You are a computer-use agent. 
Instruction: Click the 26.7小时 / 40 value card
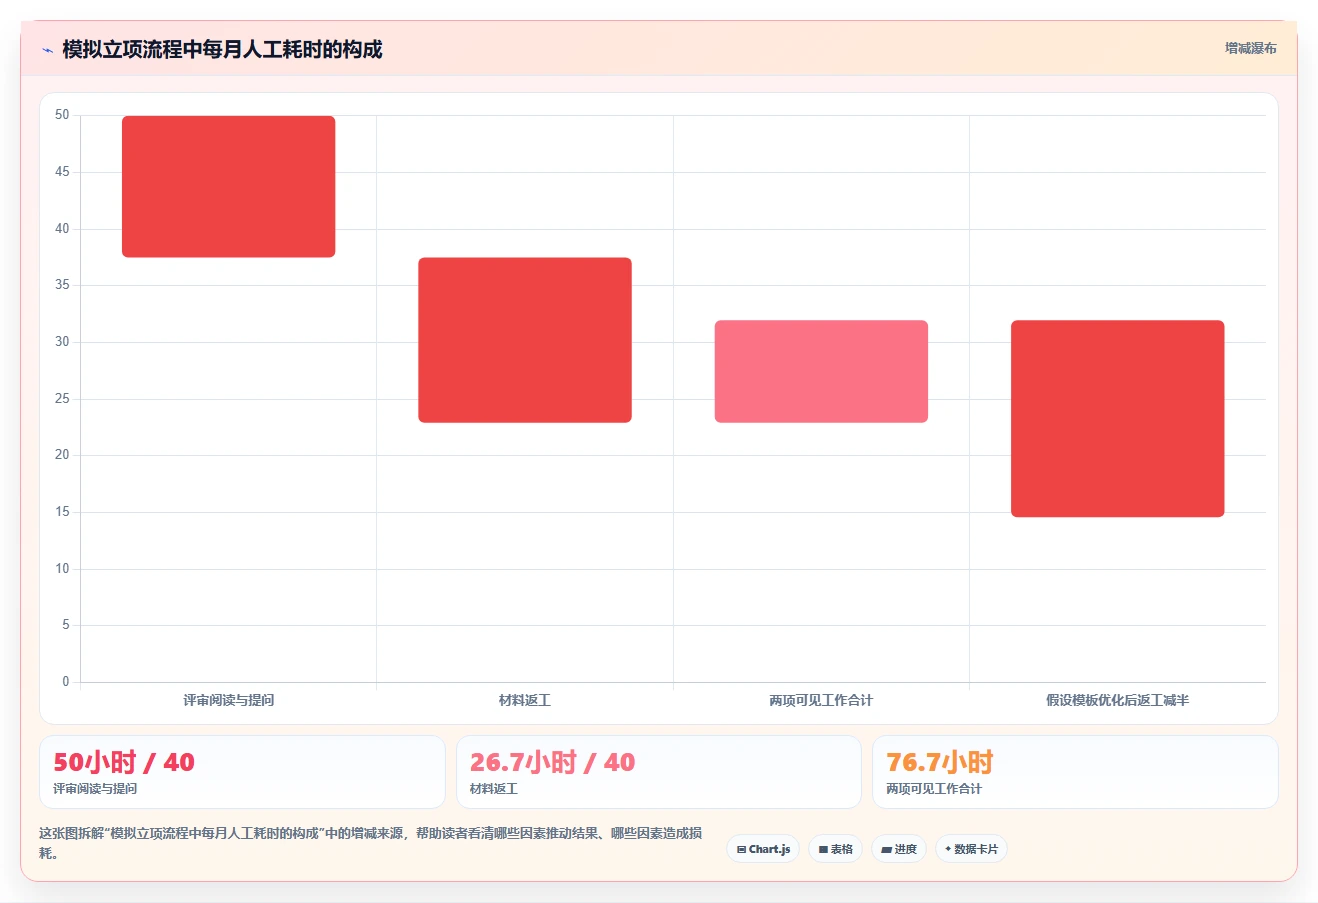659,772
